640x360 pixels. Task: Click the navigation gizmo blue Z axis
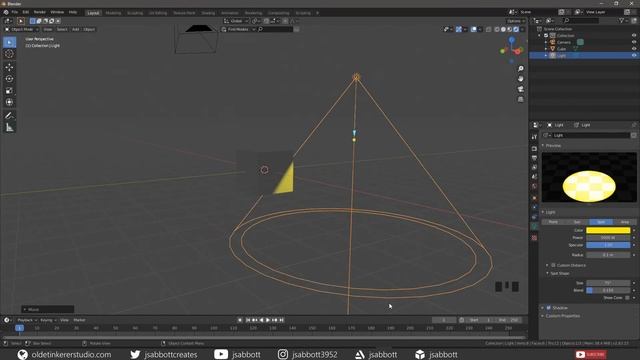[511, 40]
